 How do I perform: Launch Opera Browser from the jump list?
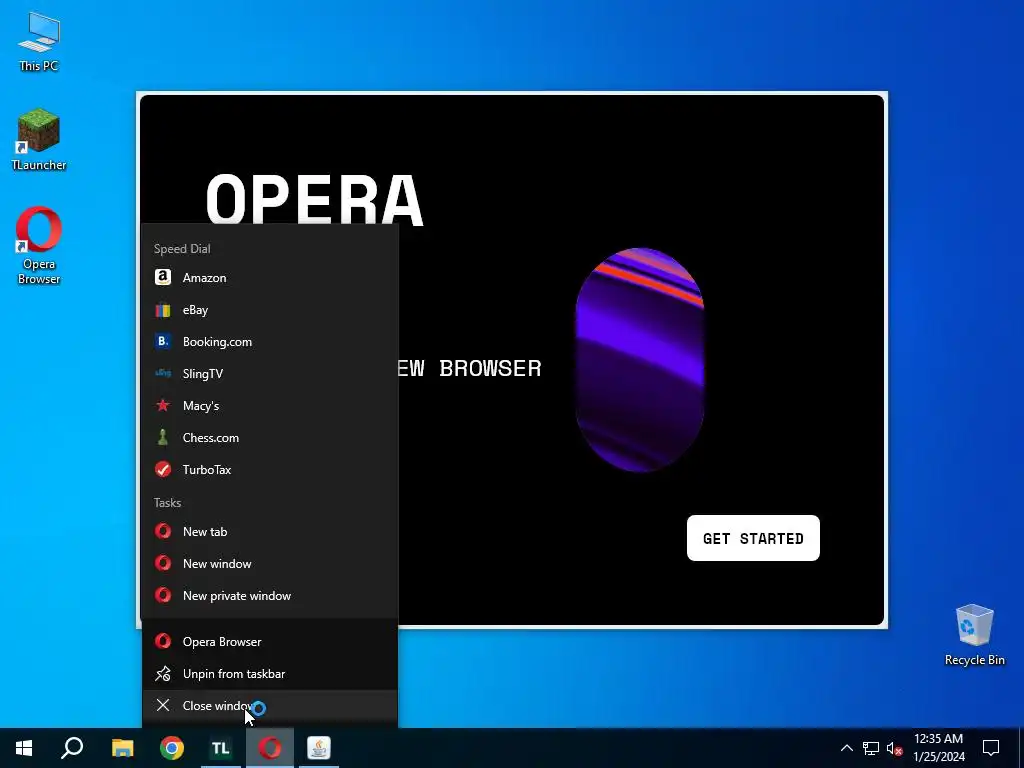(x=270, y=641)
